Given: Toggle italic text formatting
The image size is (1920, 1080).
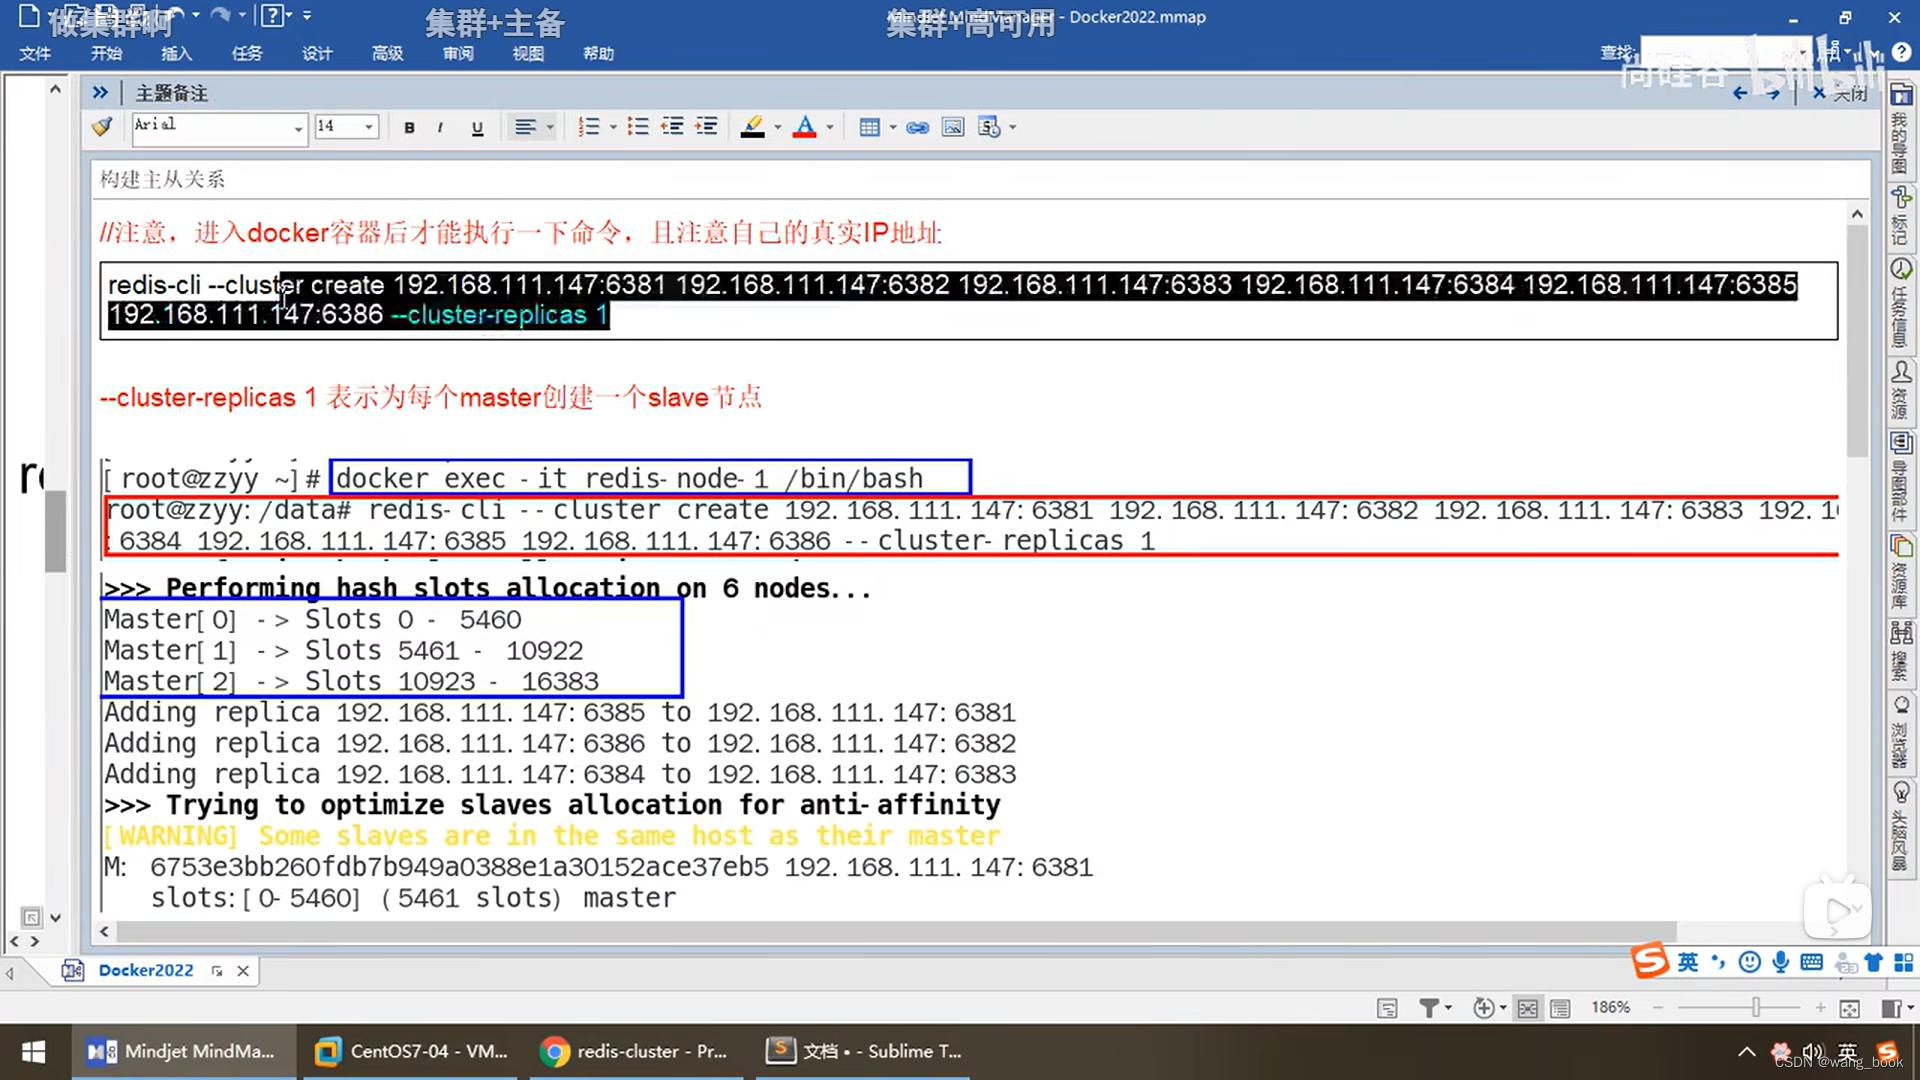Looking at the screenshot, I should tap(440, 127).
